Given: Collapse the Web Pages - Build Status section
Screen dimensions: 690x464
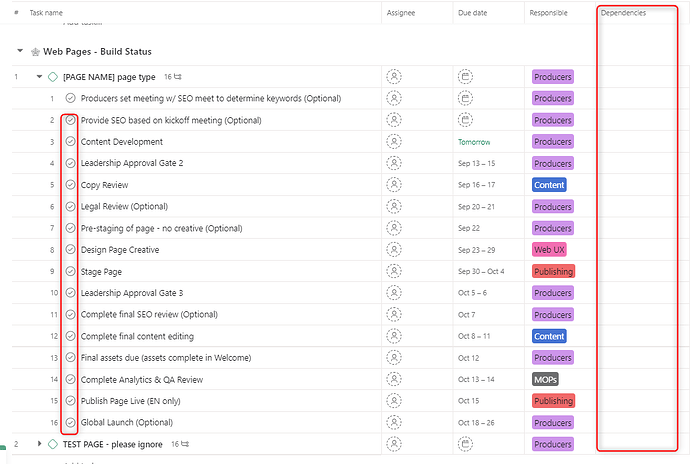Looking at the screenshot, I should pyautogui.click(x=20, y=51).
